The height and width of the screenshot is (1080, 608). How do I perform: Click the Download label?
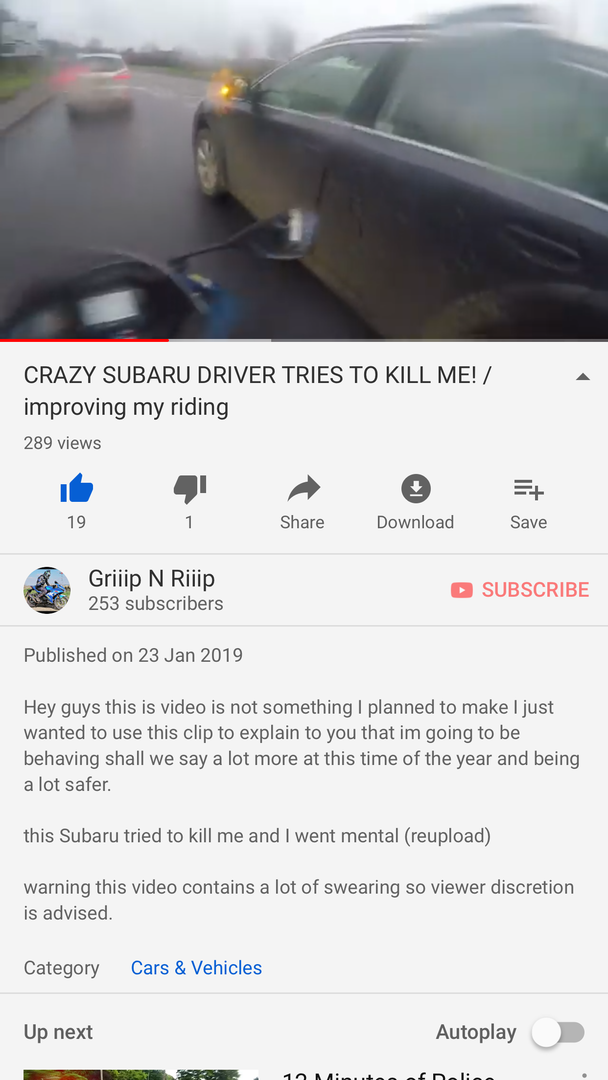415,522
